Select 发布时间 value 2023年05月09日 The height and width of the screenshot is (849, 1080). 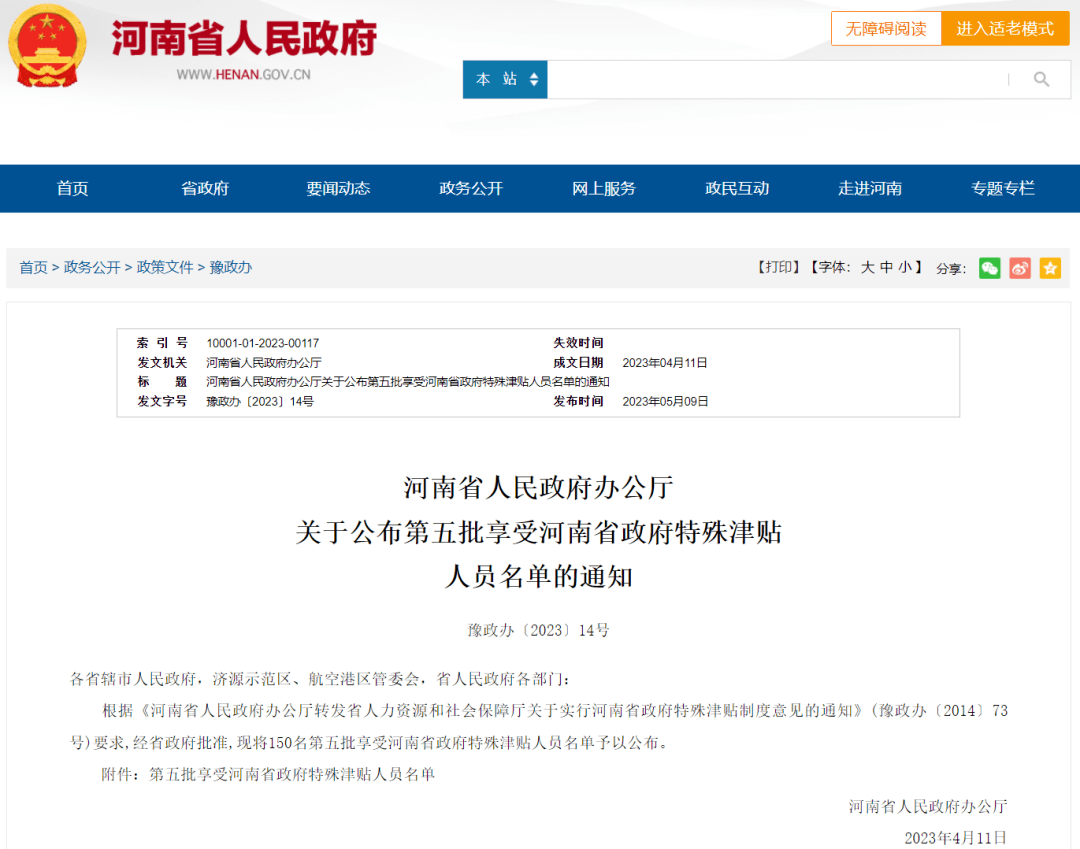(665, 401)
